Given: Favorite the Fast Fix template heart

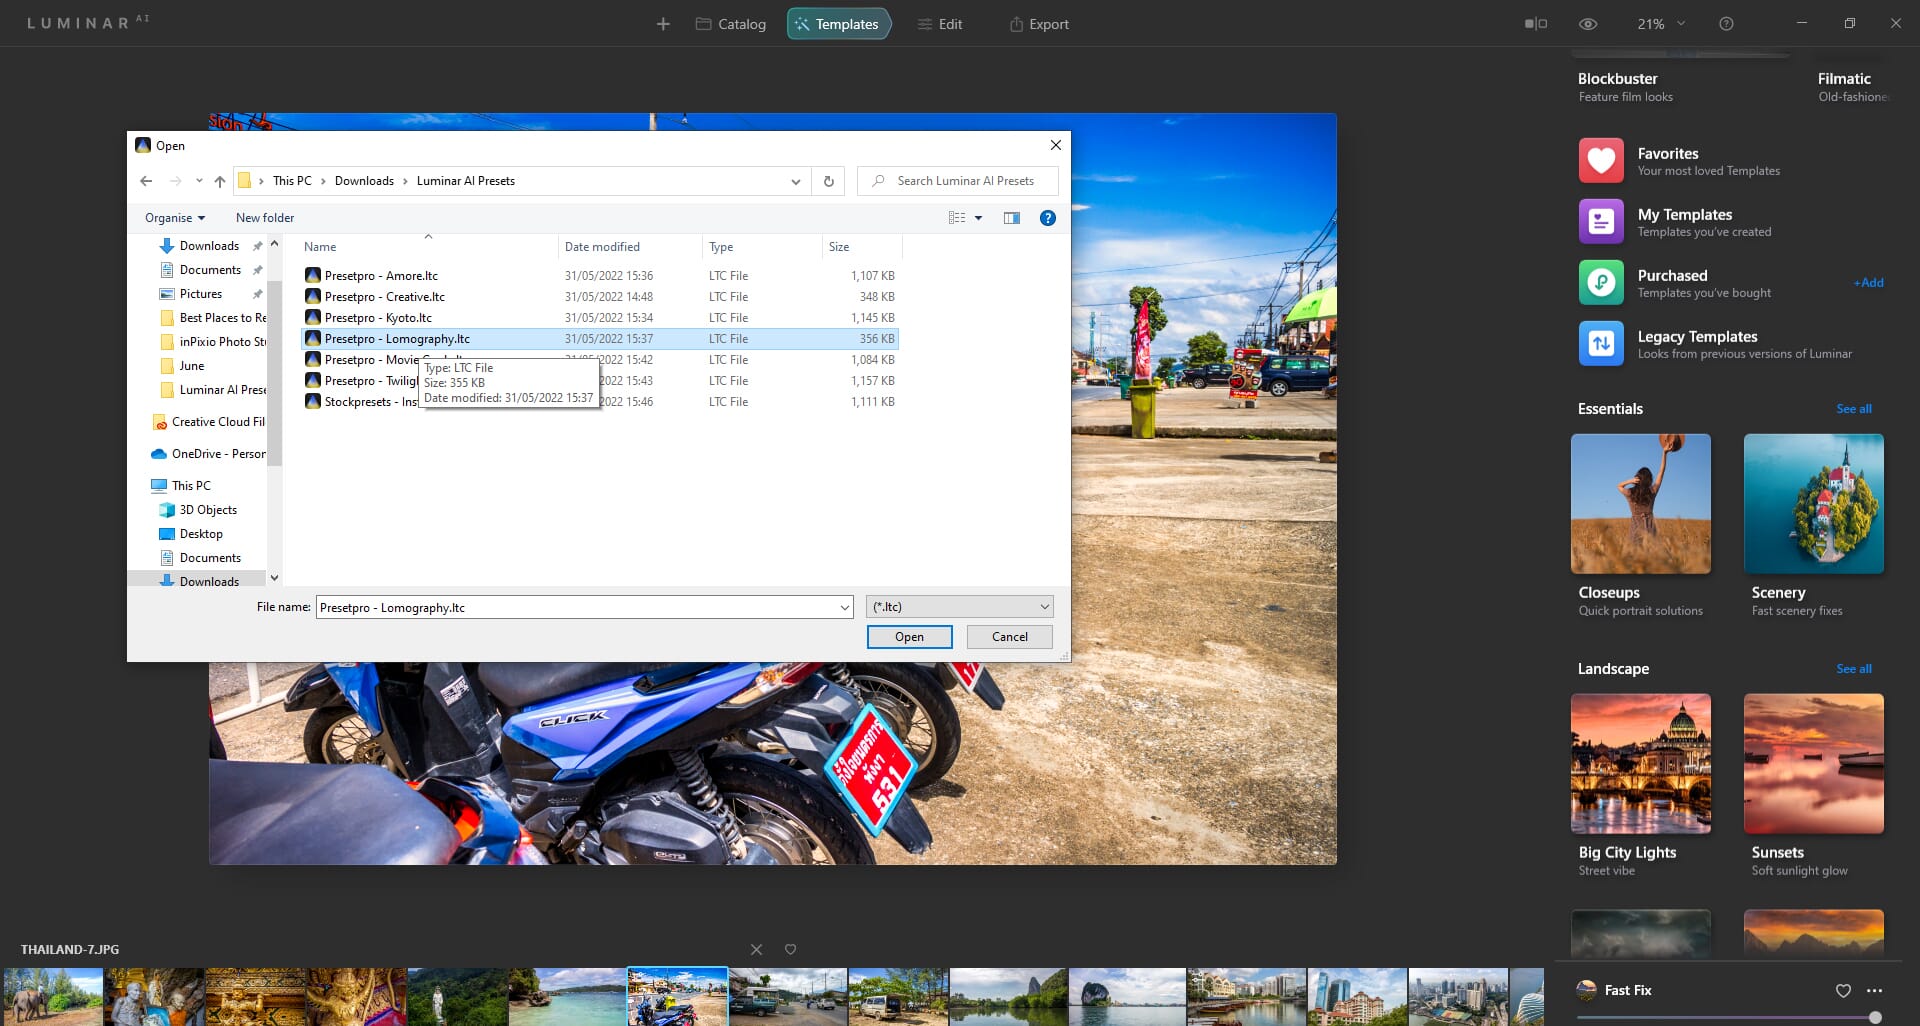Looking at the screenshot, I should (1843, 991).
